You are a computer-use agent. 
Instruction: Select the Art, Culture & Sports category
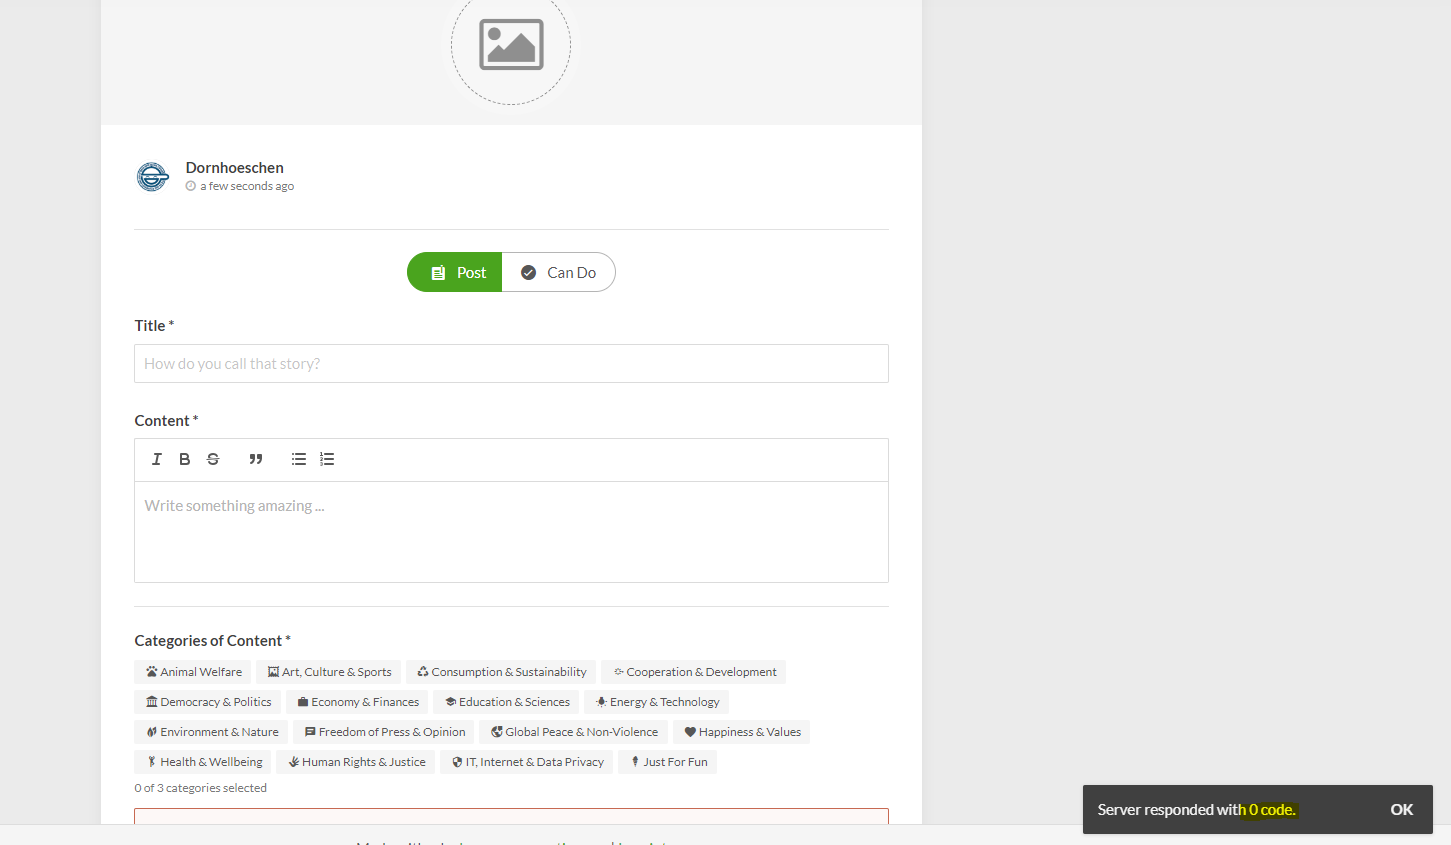point(329,672)
